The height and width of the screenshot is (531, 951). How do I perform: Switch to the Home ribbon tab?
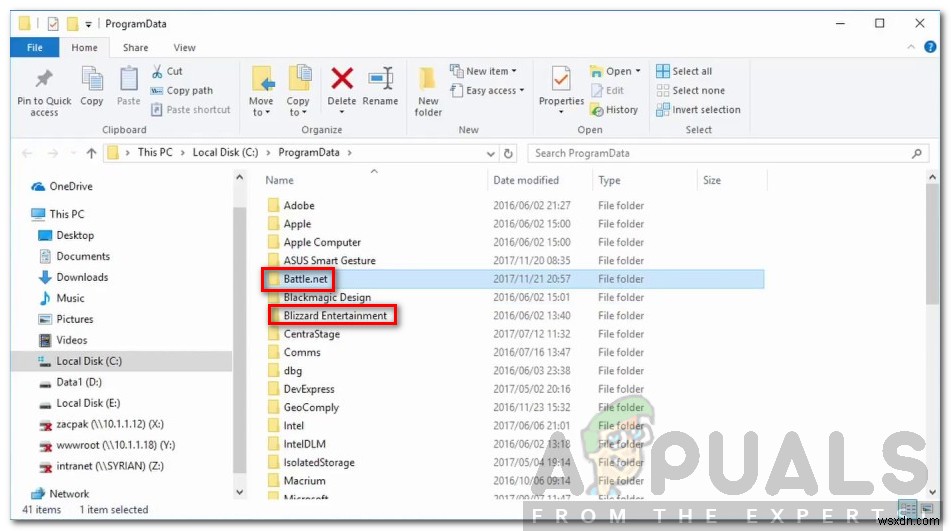[x=84, y=47]
